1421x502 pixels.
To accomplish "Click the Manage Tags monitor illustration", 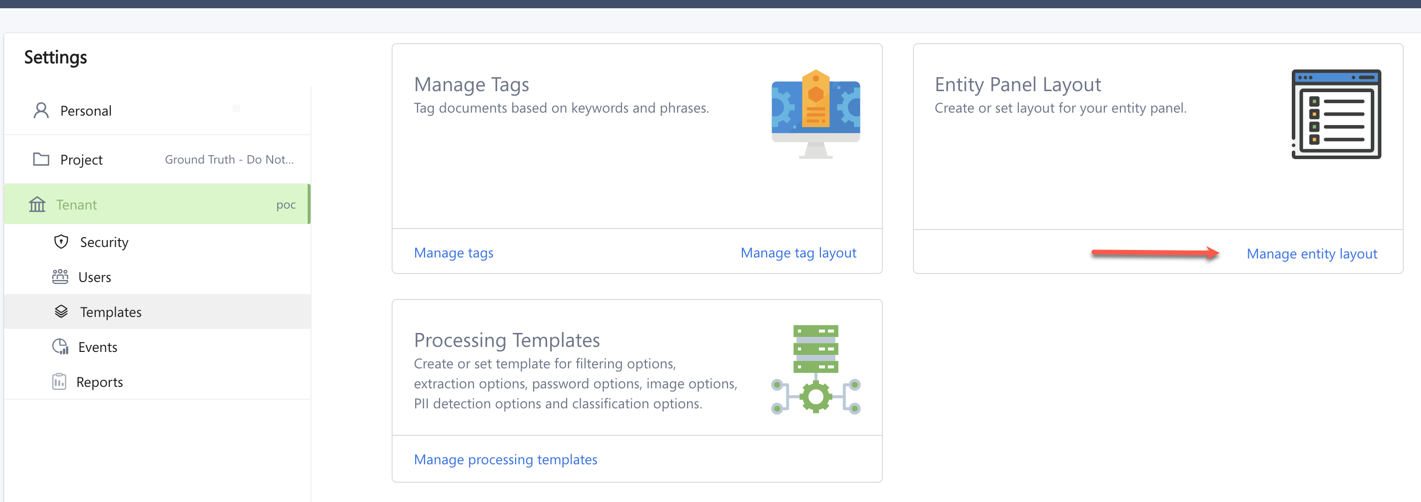I will click(x=816, y=114).
